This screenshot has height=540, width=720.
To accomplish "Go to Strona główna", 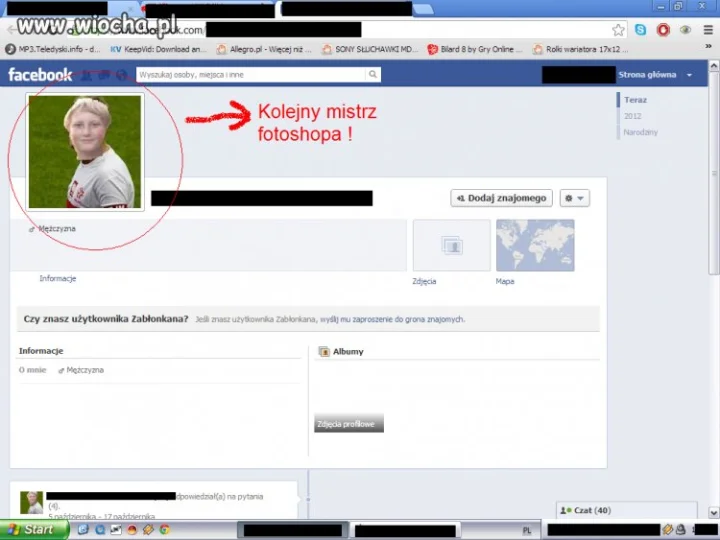I will (647, 74).
